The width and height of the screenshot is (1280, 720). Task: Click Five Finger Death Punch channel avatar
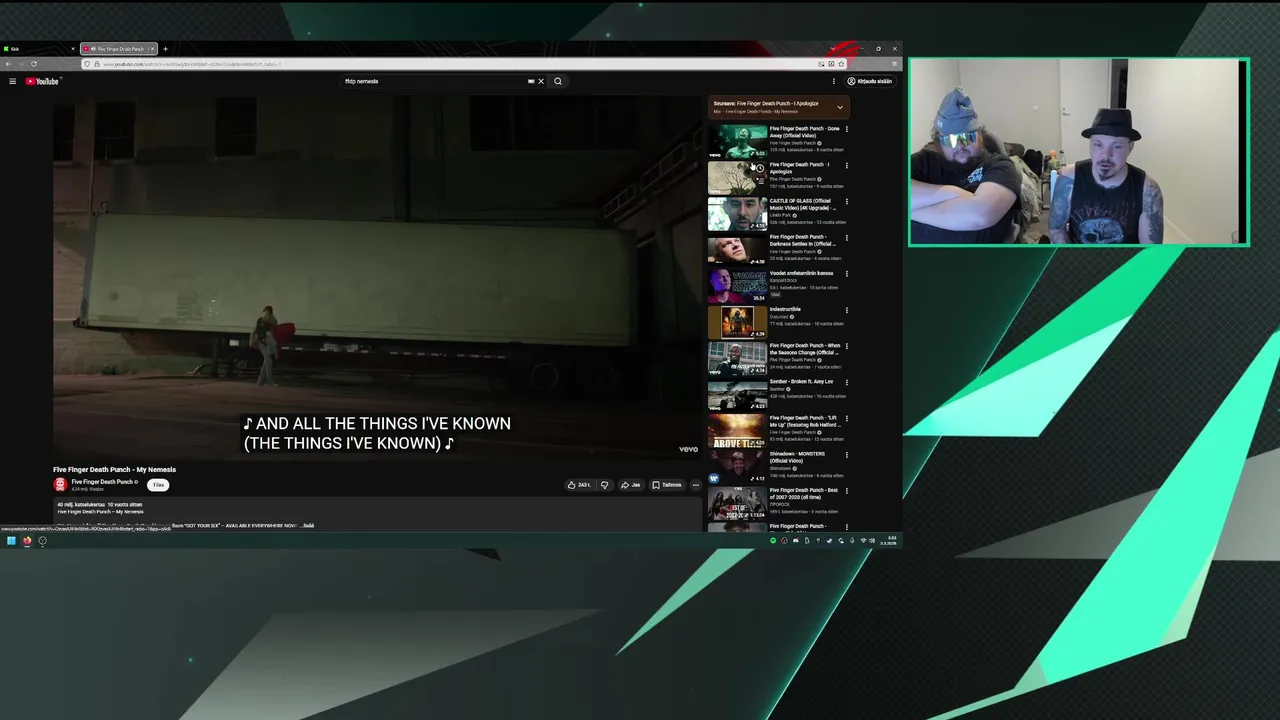coord(60,485)
